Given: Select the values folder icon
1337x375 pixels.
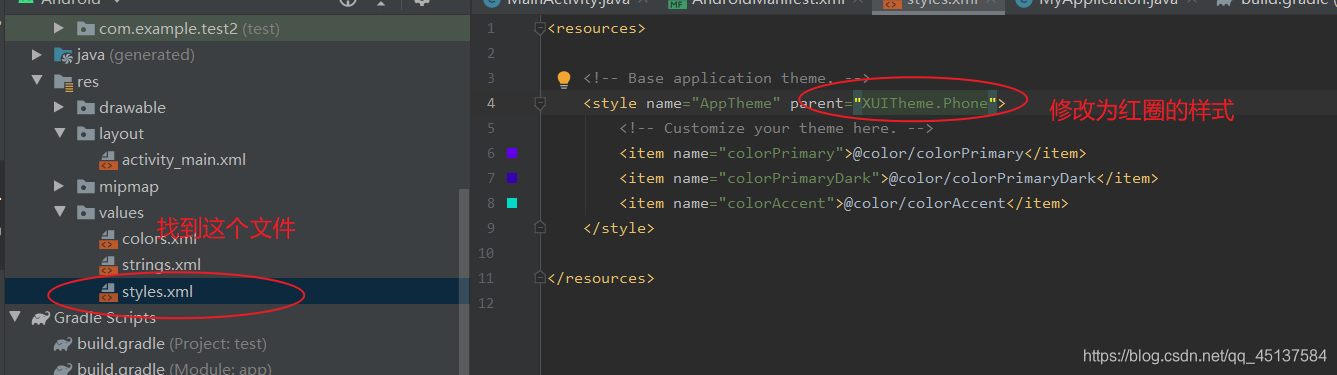Looking at the screenshot, I should [85, 212].
